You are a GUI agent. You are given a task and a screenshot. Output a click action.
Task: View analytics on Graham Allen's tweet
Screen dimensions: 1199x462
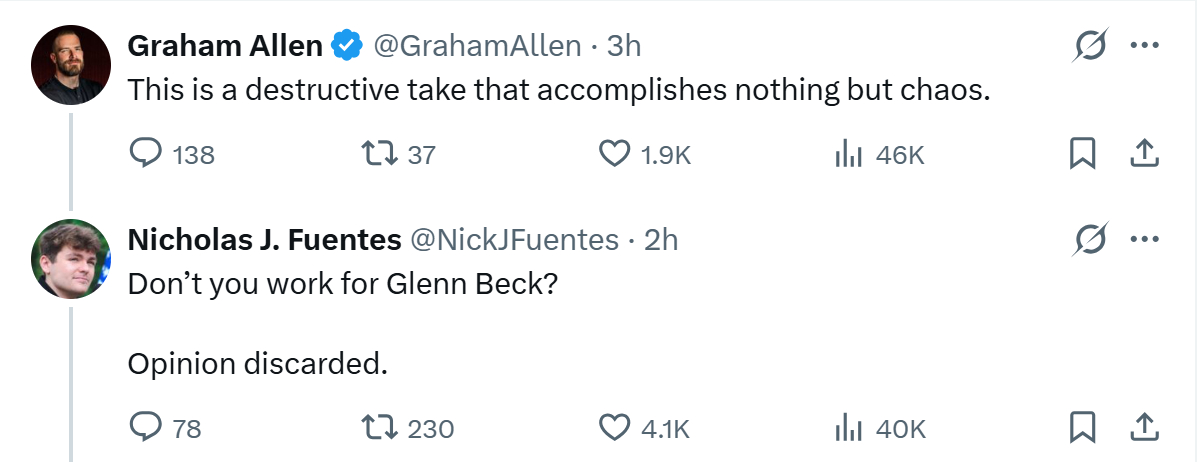pos(848,154)
